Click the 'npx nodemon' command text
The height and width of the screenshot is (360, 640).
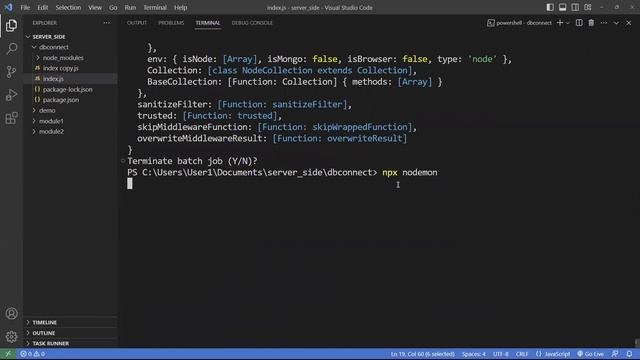coord(409,173)
